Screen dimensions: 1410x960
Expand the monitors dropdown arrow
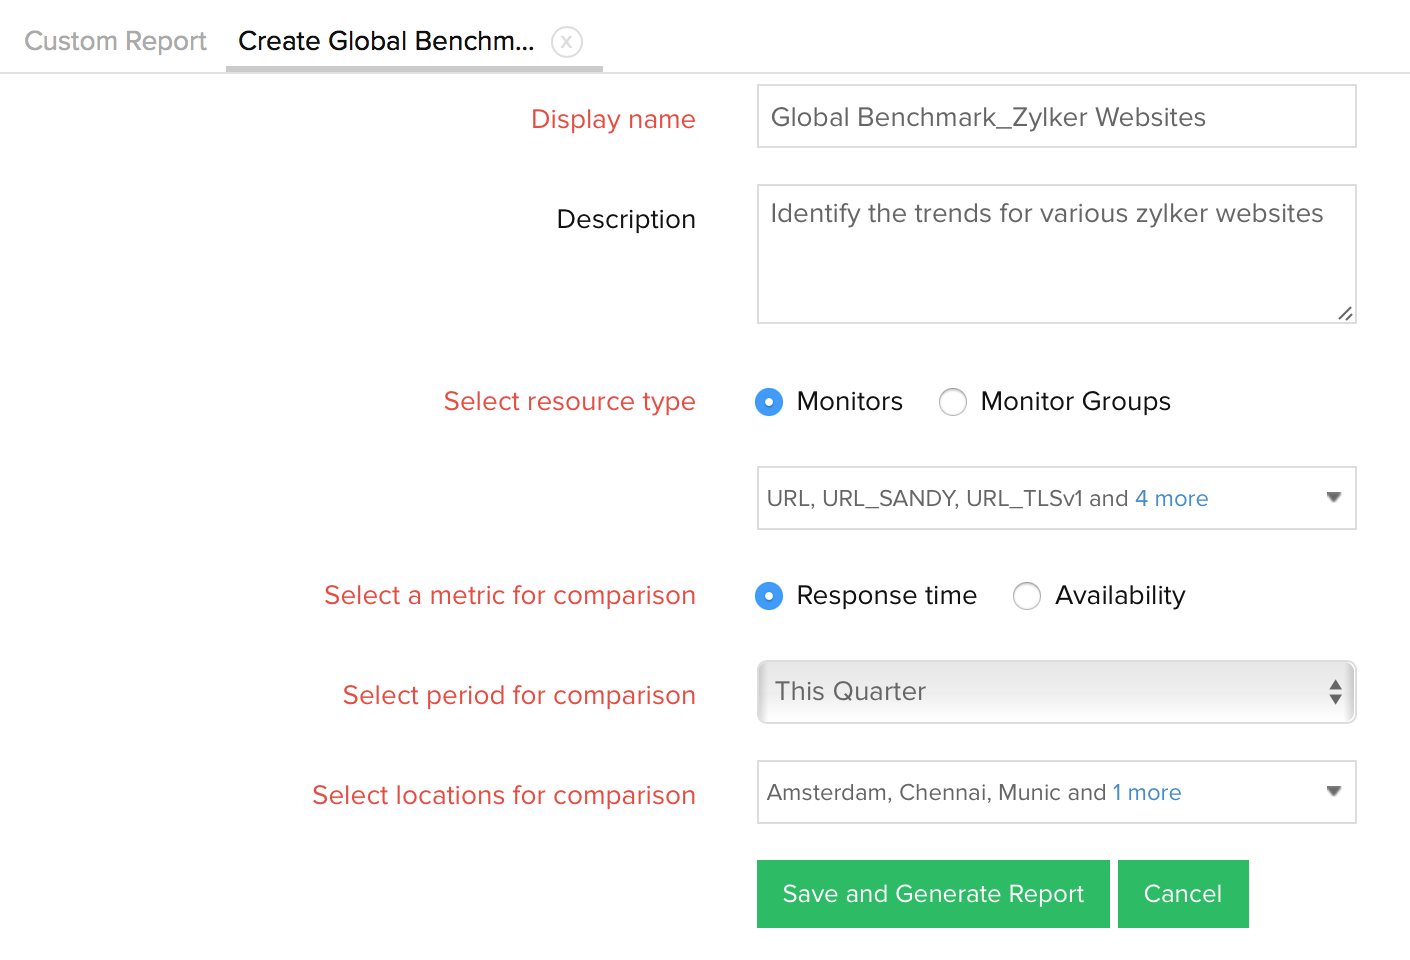(1333, 497)
